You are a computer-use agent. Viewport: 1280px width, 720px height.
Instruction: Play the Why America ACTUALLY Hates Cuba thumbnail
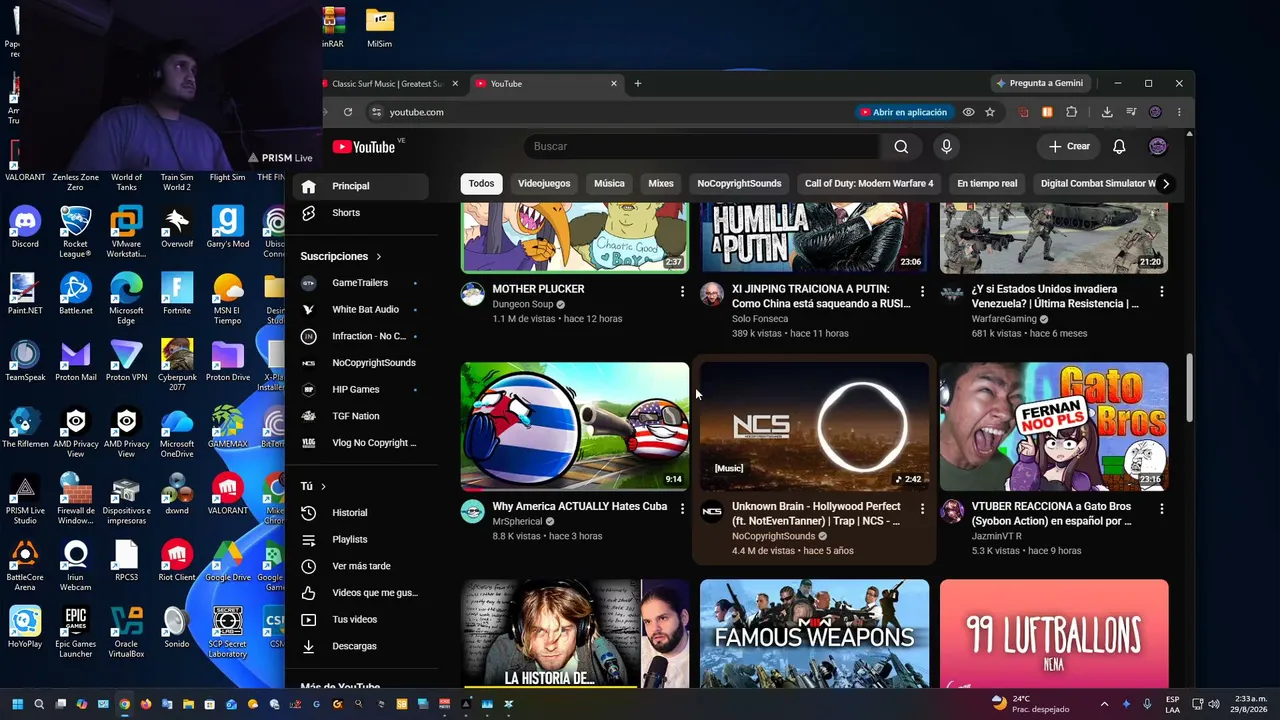pos(575,426)
